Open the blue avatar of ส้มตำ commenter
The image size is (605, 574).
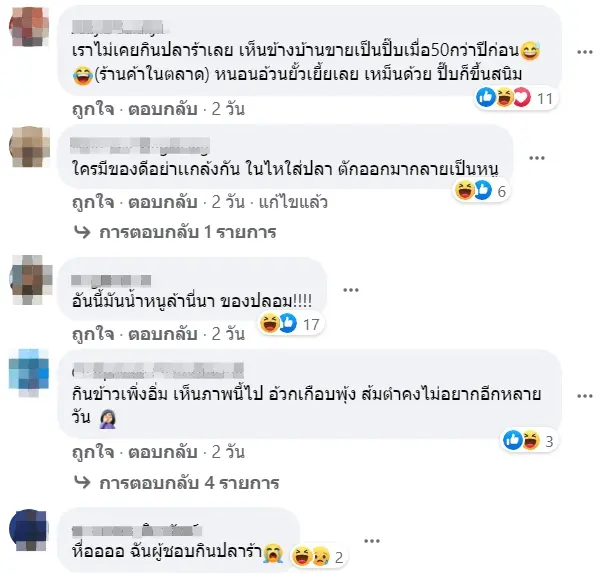coord(29,373)
